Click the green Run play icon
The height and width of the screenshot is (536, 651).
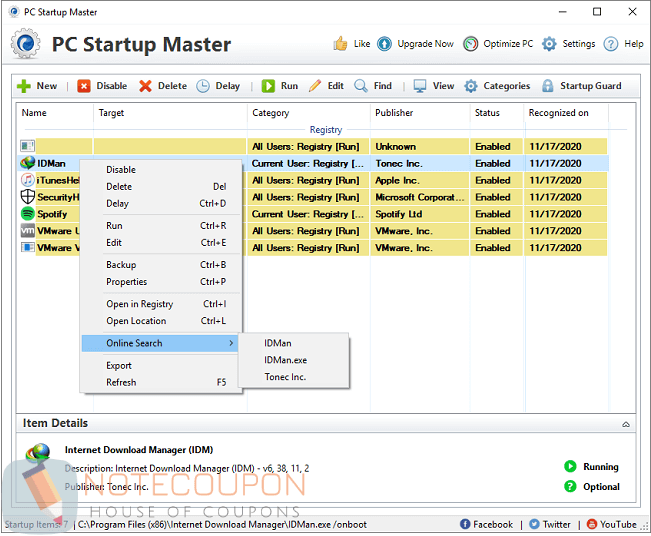click(268, 86)
